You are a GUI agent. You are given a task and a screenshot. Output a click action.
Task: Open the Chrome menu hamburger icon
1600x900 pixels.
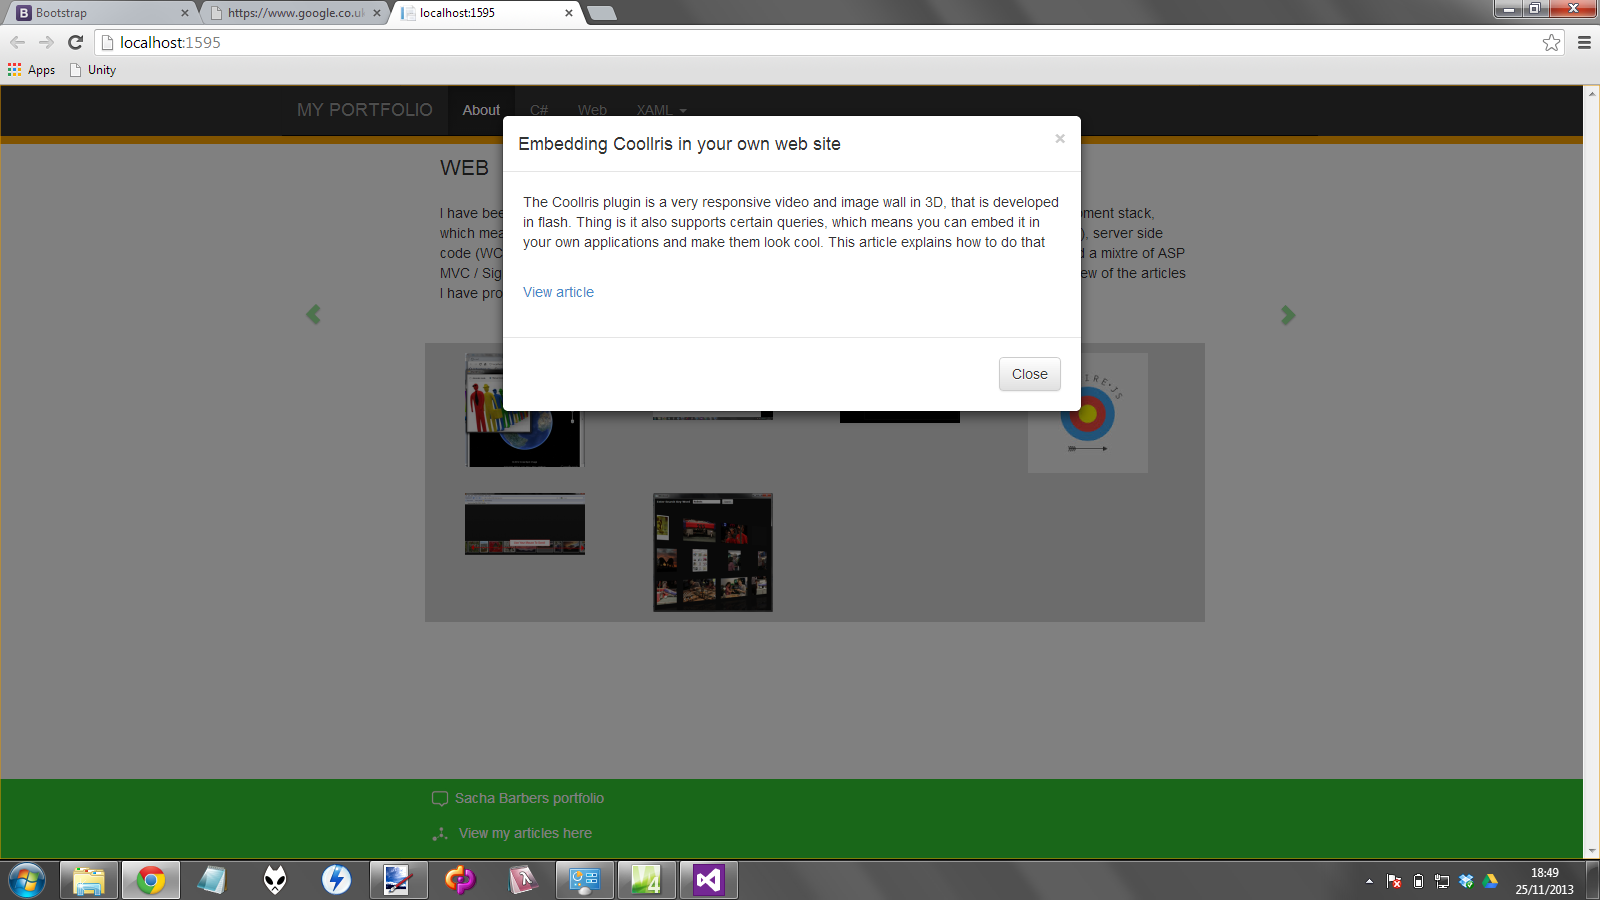pyautogui.click(x=1584, y=42)
